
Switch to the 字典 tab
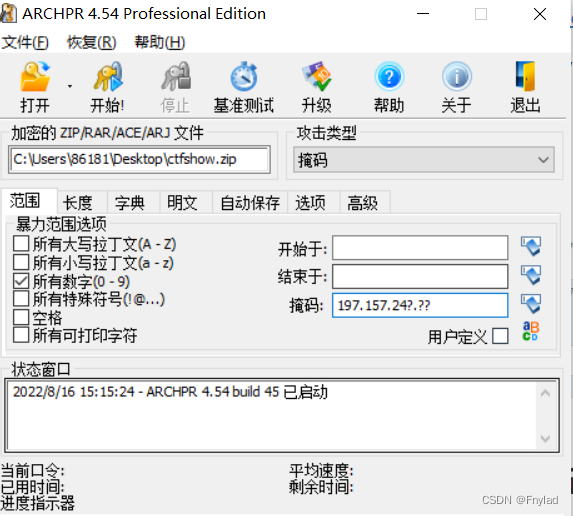click(134, 202)
